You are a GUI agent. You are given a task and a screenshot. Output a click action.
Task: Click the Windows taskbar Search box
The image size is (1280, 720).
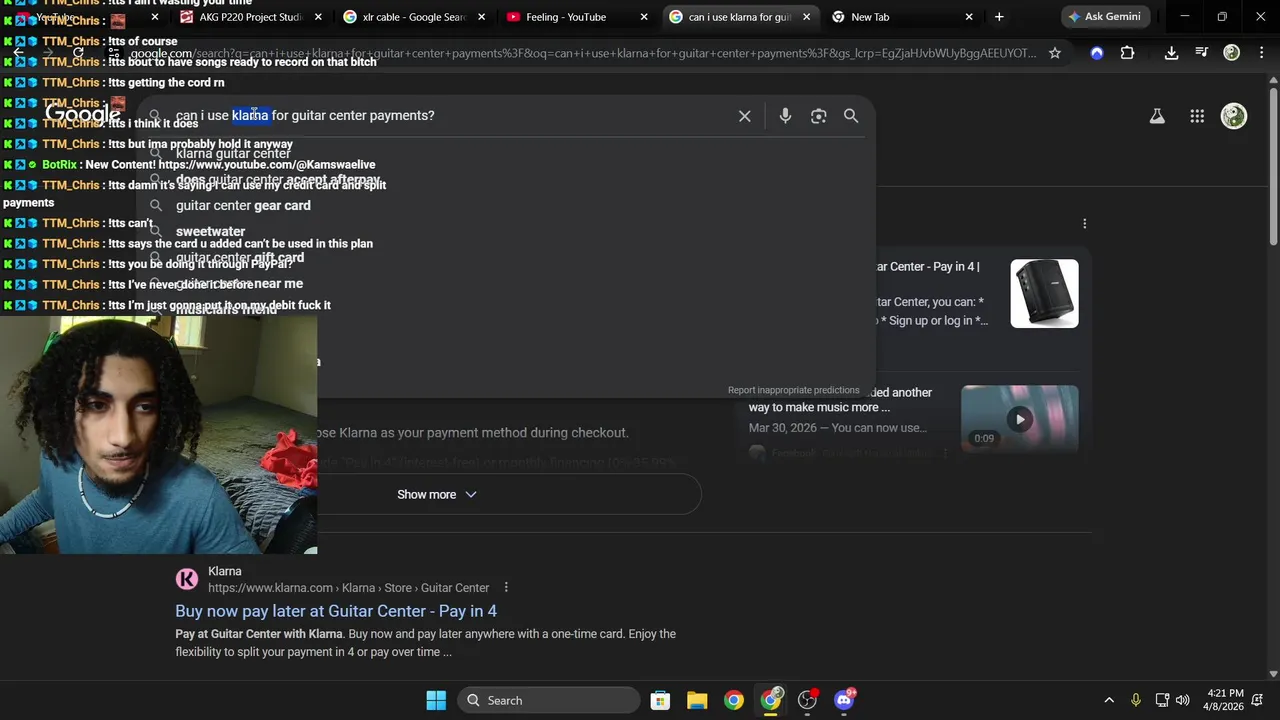click(x=549, y=700)
